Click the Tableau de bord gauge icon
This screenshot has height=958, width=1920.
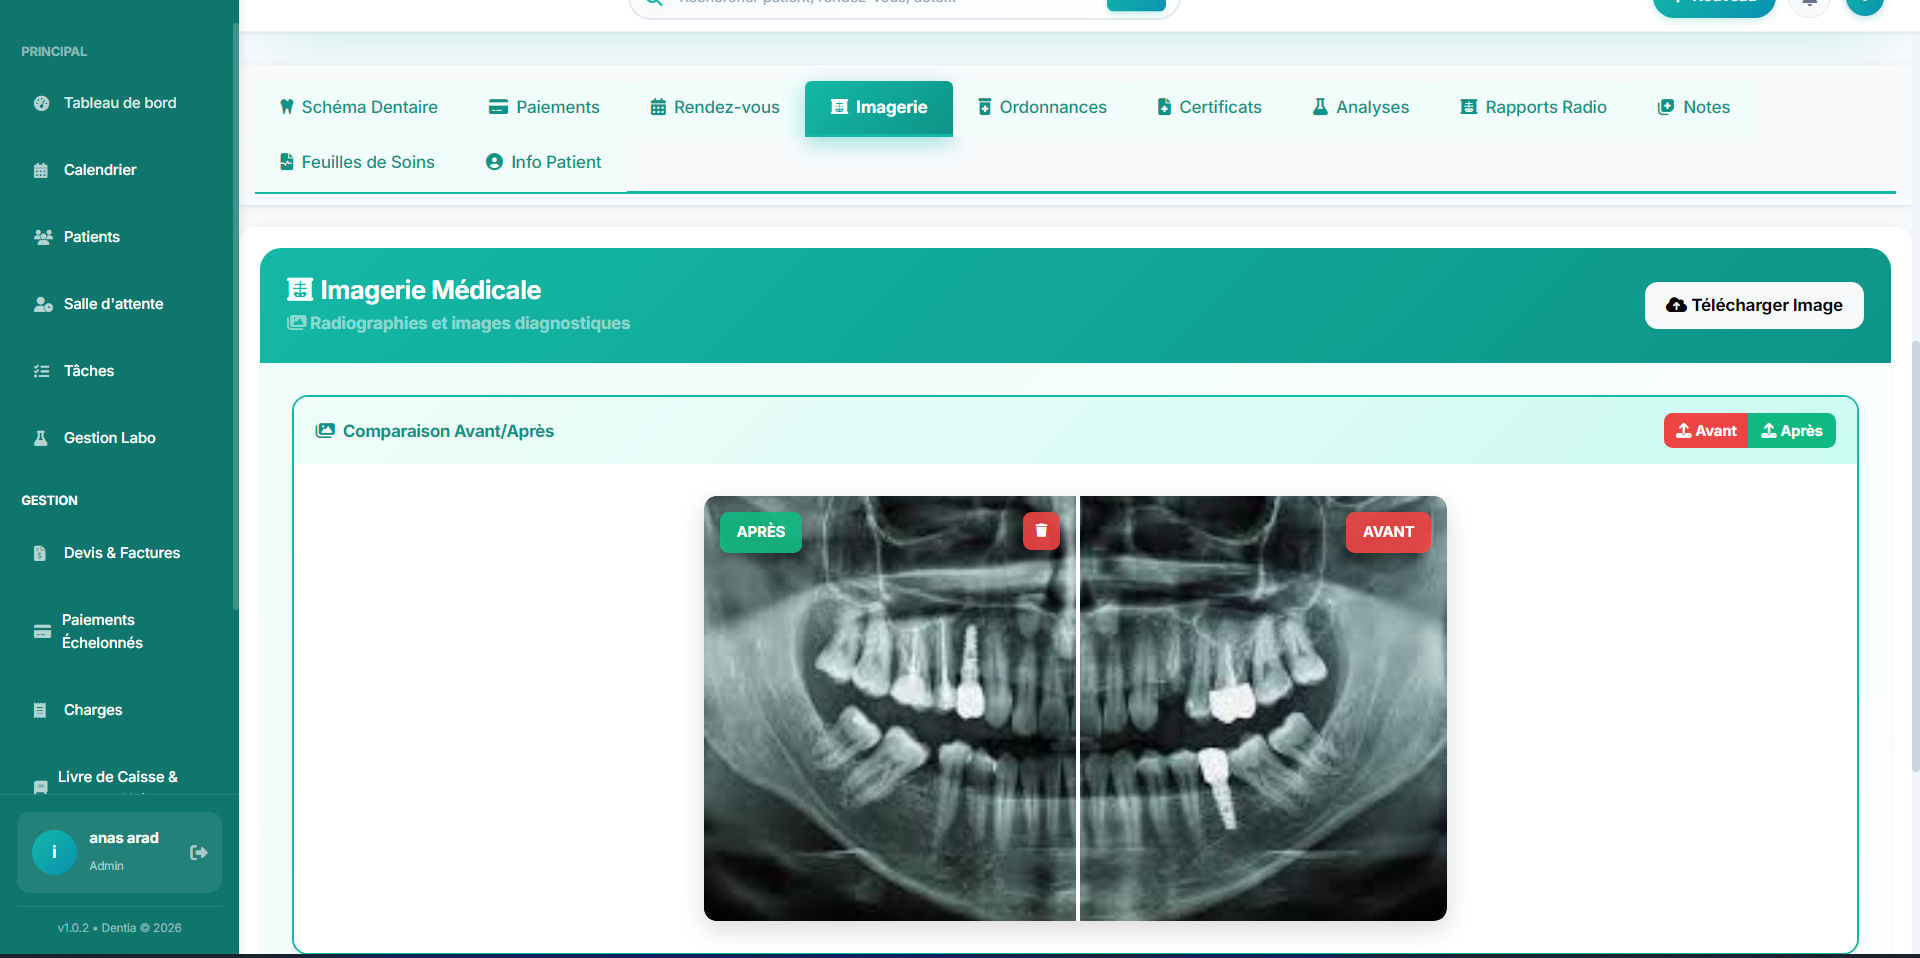coord(41,103)
